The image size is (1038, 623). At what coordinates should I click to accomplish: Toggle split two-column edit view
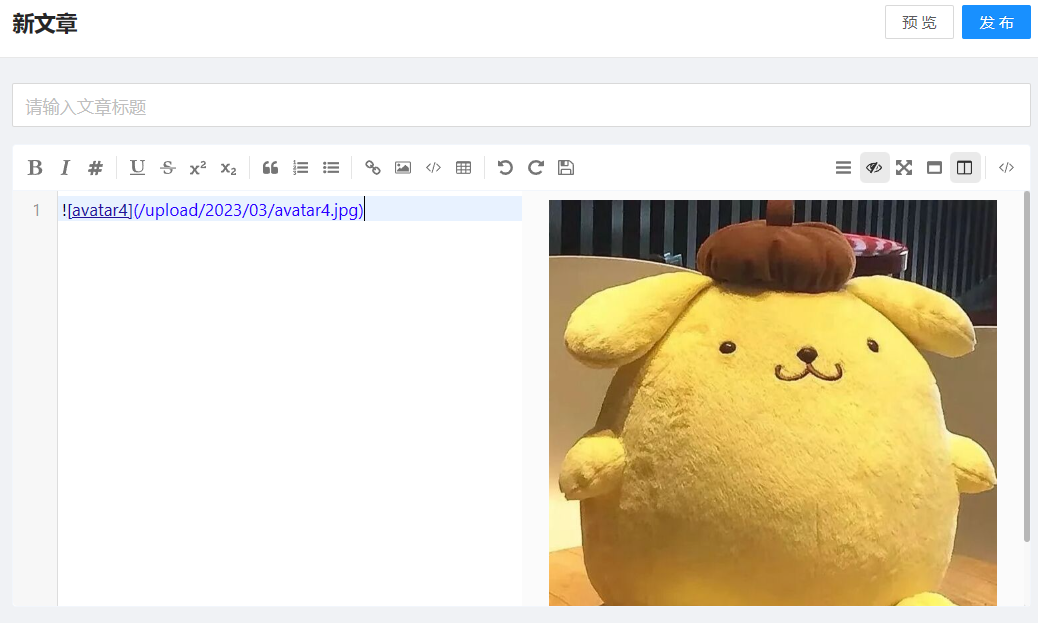(x=965, y=168)
